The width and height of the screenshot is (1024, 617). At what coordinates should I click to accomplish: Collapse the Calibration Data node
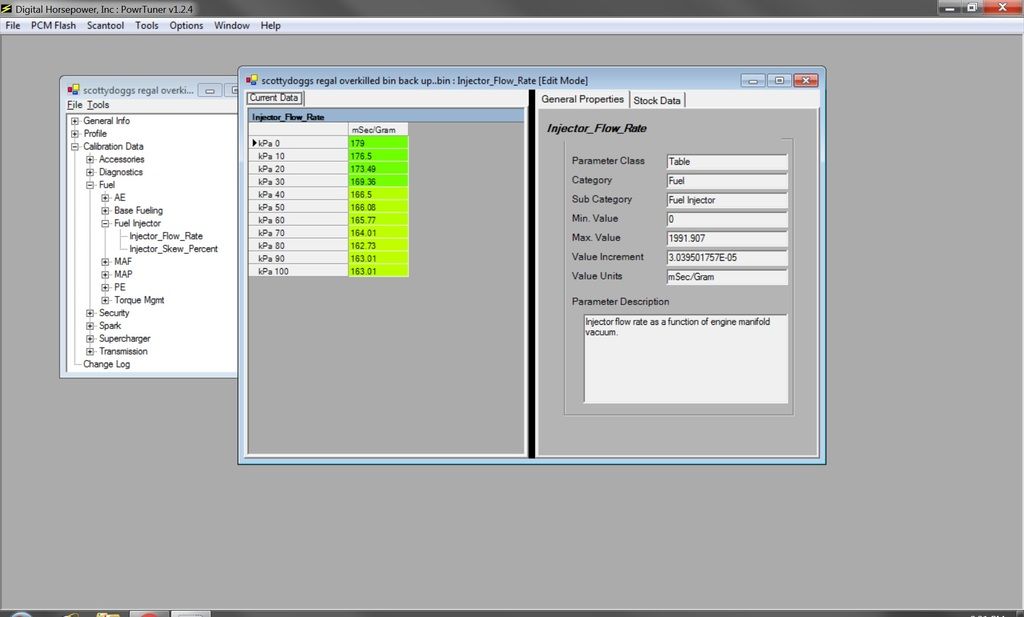75,146
